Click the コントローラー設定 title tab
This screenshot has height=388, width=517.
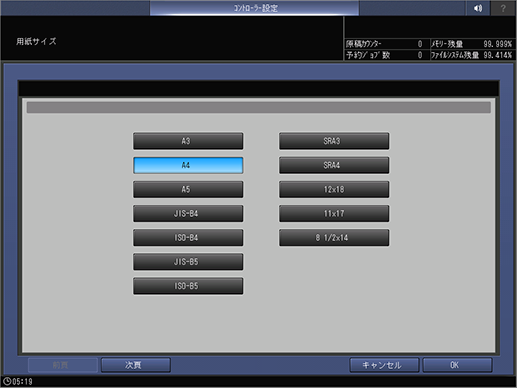pos(255,8)
